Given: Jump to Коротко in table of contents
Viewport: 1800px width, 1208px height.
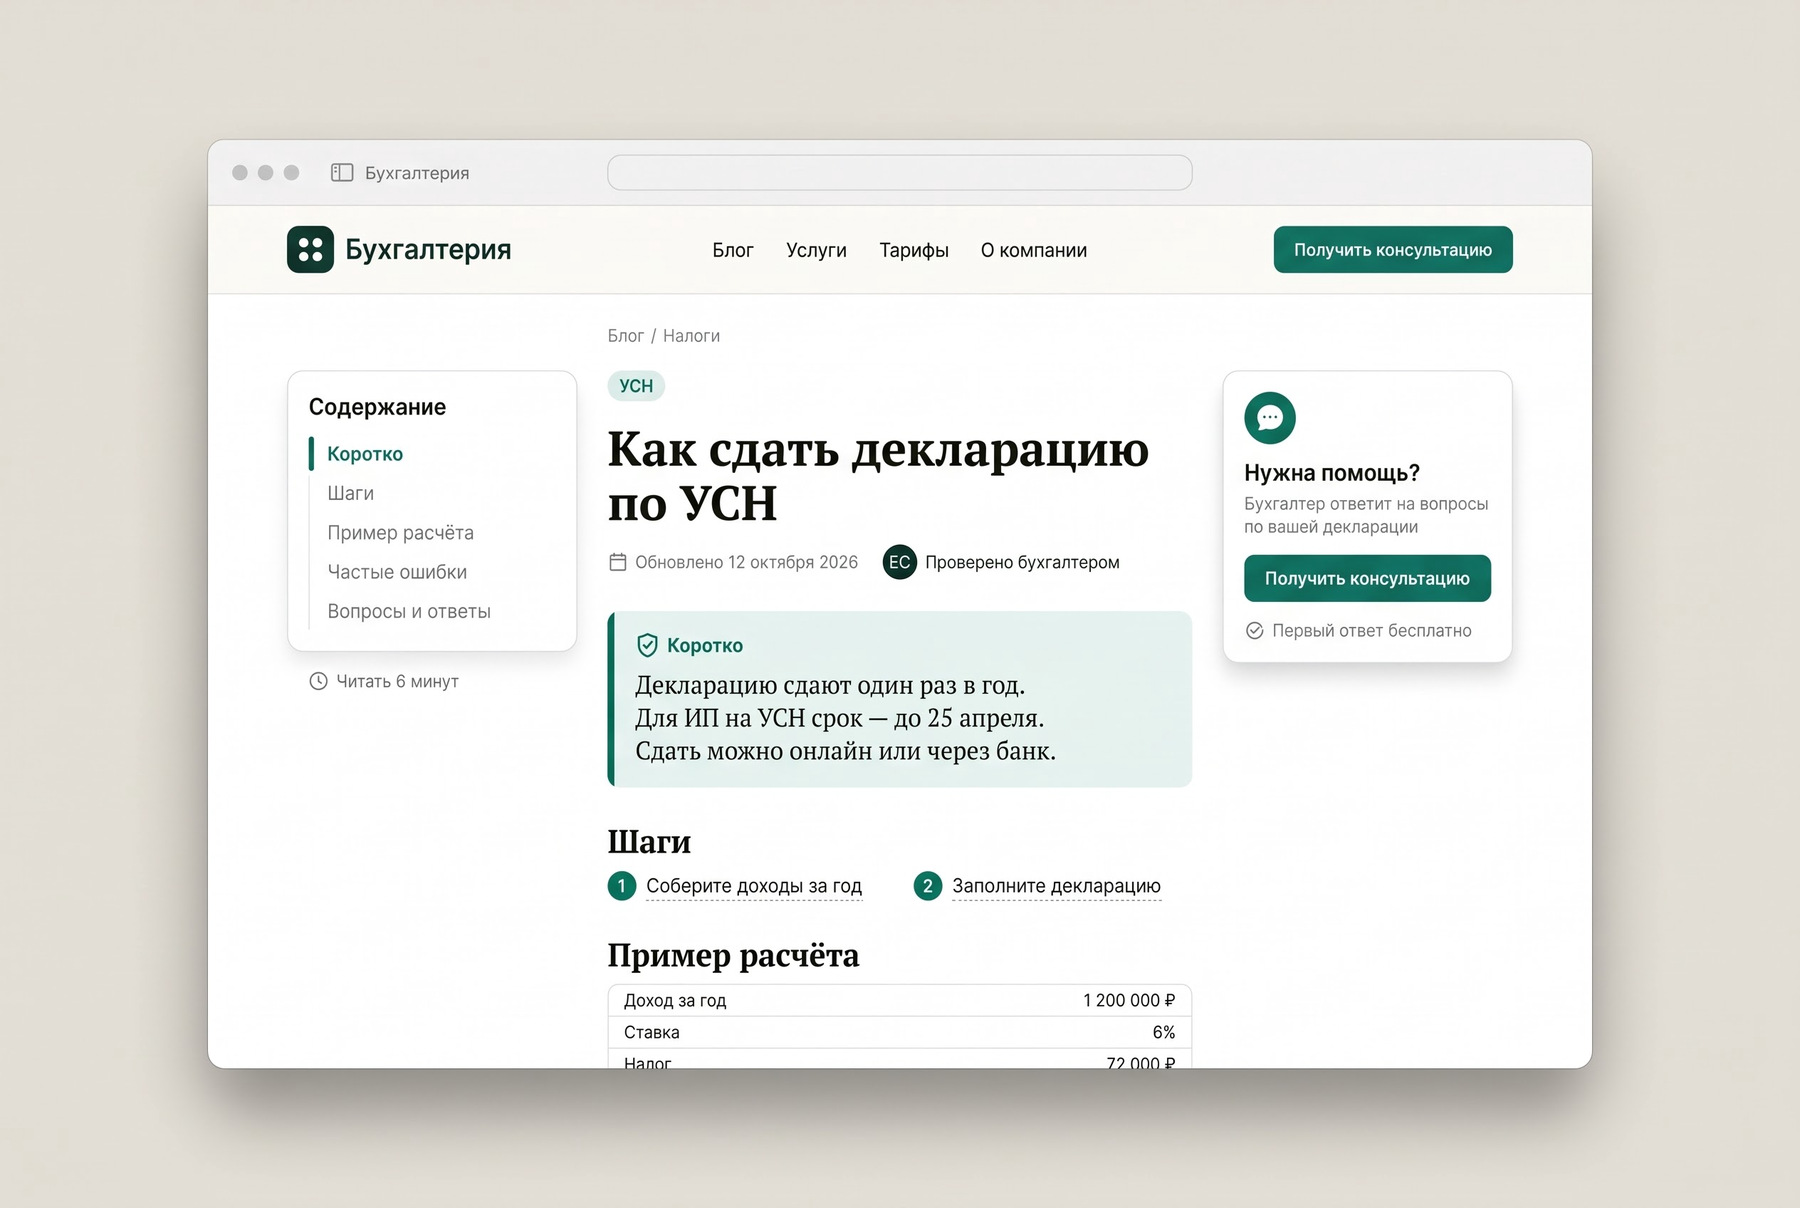Looking at the screenshot, I should coord(365,454).
